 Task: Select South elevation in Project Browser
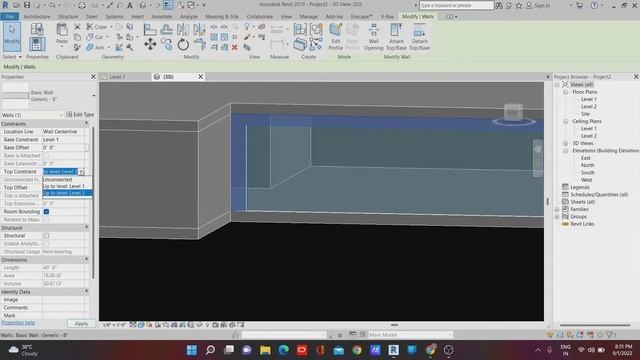pyautogui.click(x=588, y=173)
